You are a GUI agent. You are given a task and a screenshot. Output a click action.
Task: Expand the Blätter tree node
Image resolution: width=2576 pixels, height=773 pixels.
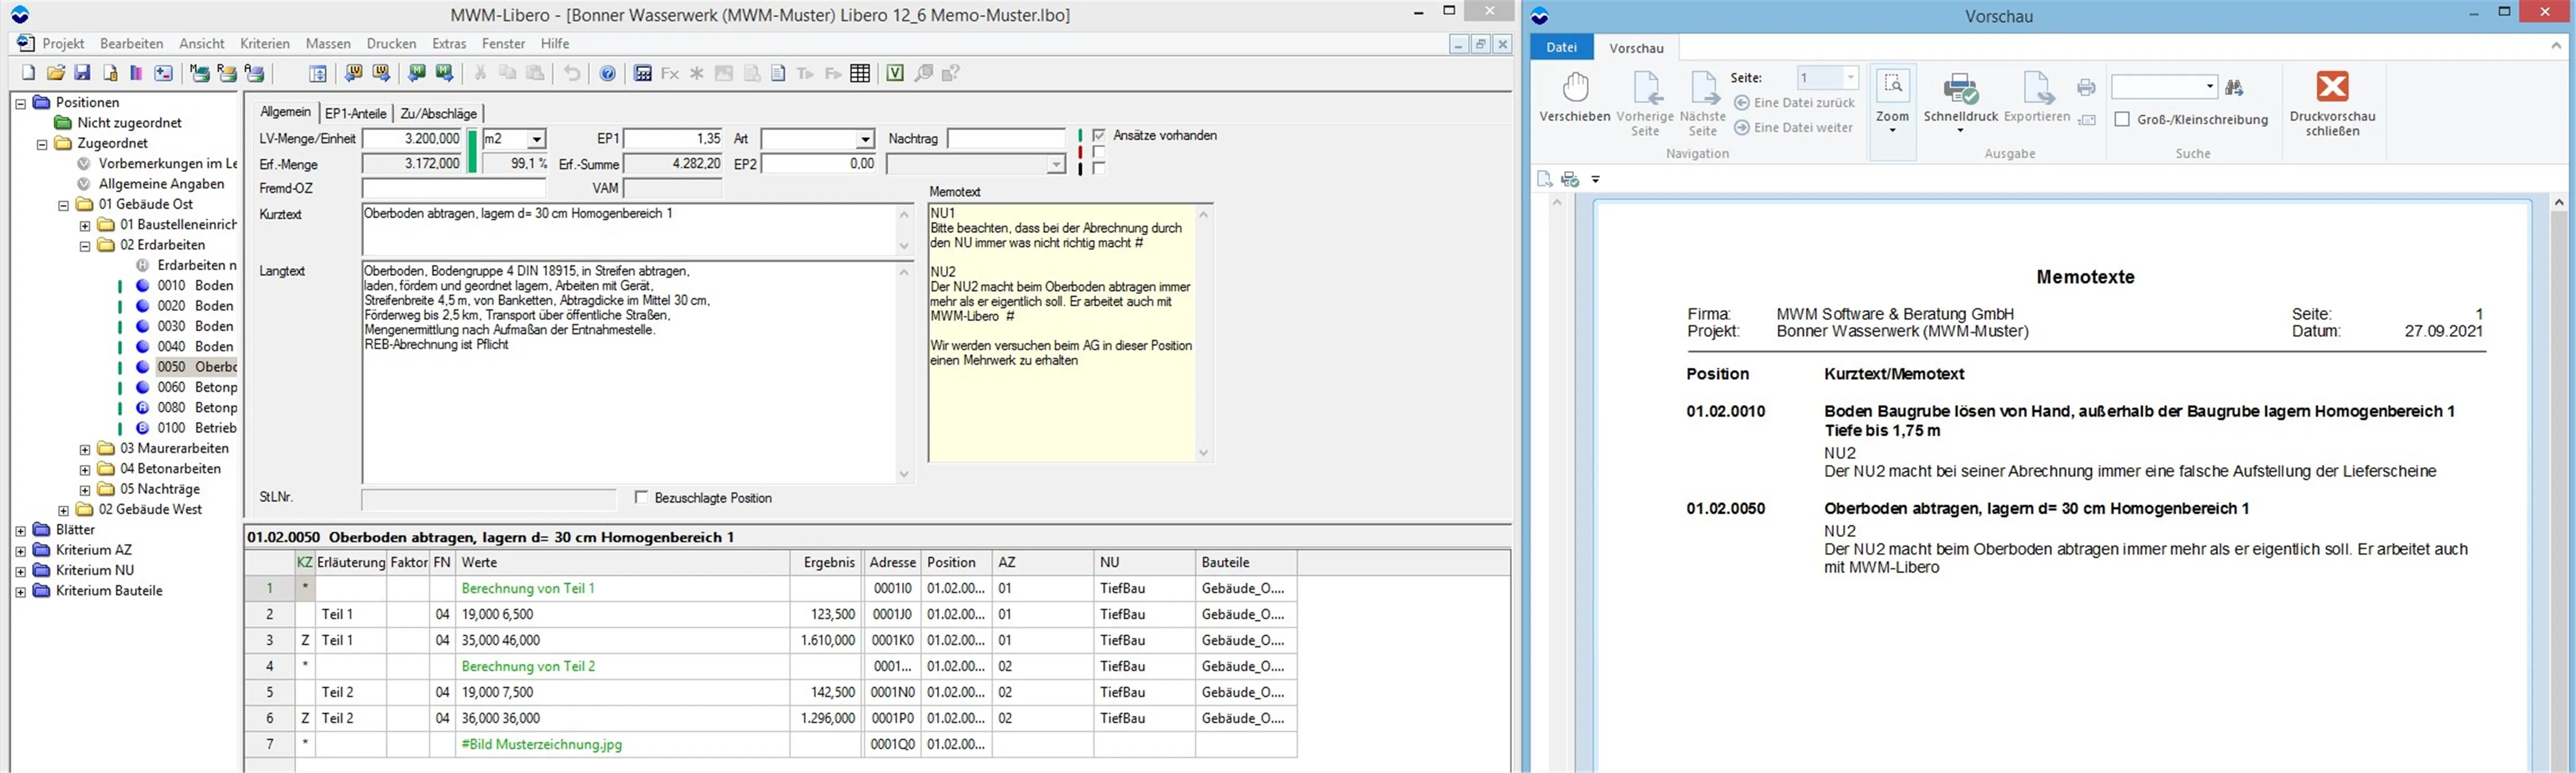pyautogui.click(x=21, y=531)
